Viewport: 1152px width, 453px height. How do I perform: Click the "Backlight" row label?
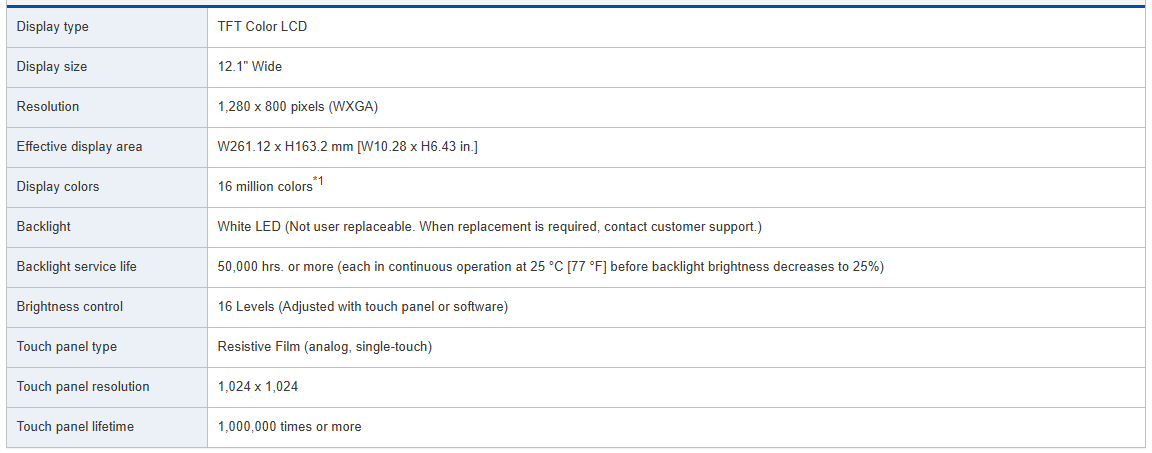point(43,227)
